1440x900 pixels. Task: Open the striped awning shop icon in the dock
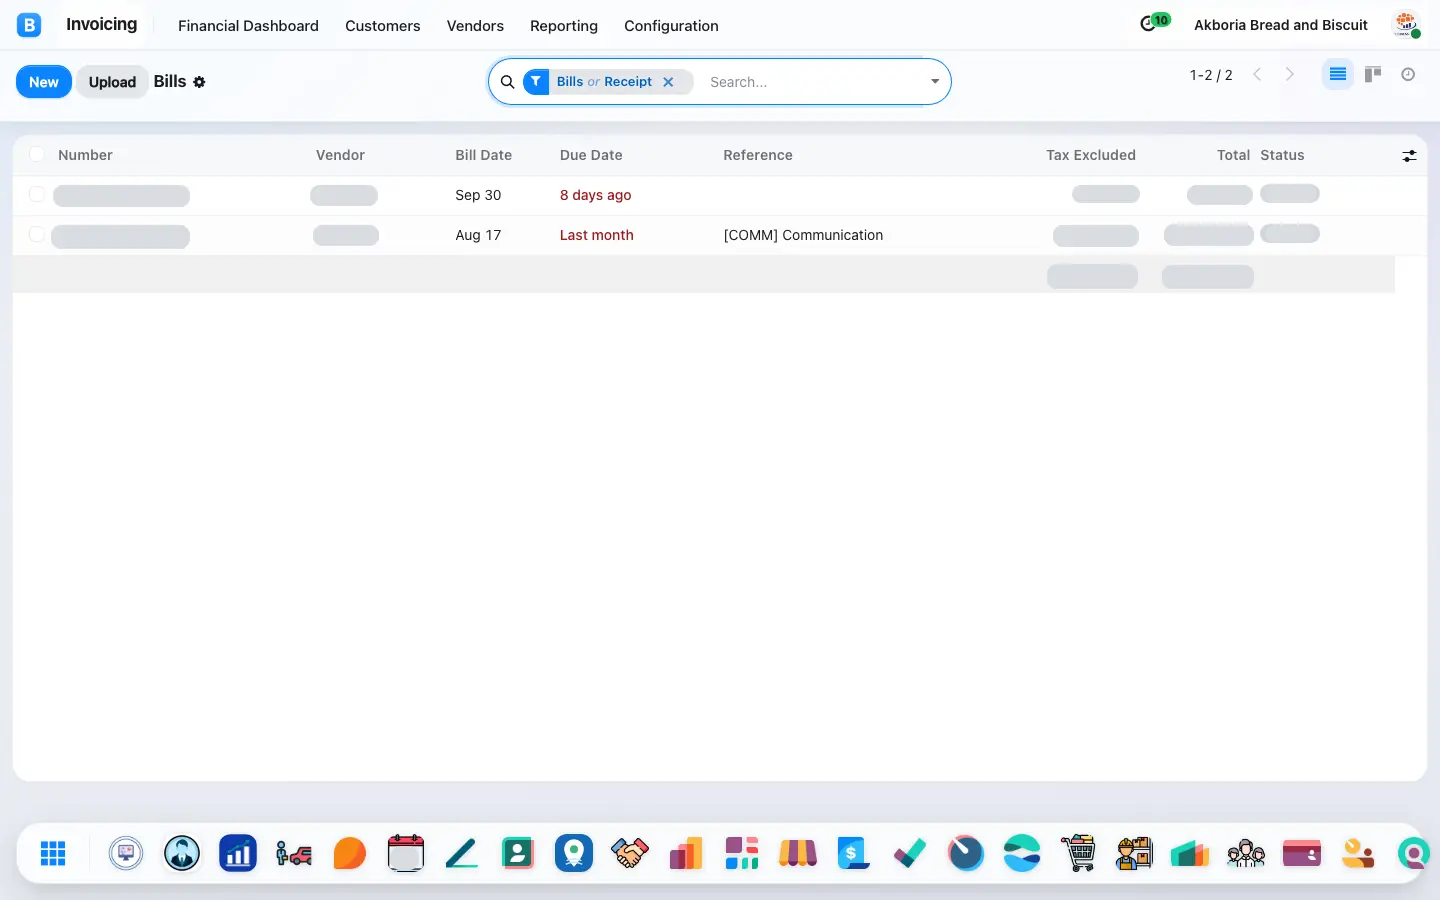coord(798,853)
